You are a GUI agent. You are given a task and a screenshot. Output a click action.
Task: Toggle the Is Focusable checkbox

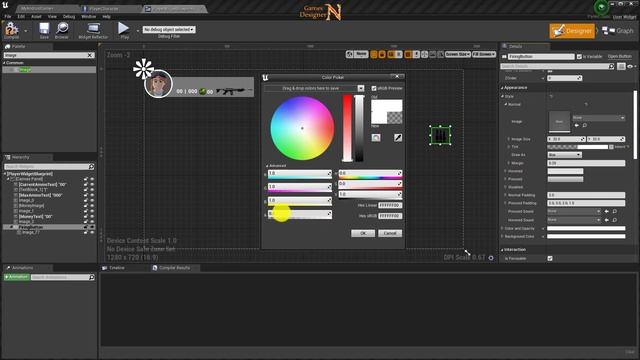tap(550, 258)
